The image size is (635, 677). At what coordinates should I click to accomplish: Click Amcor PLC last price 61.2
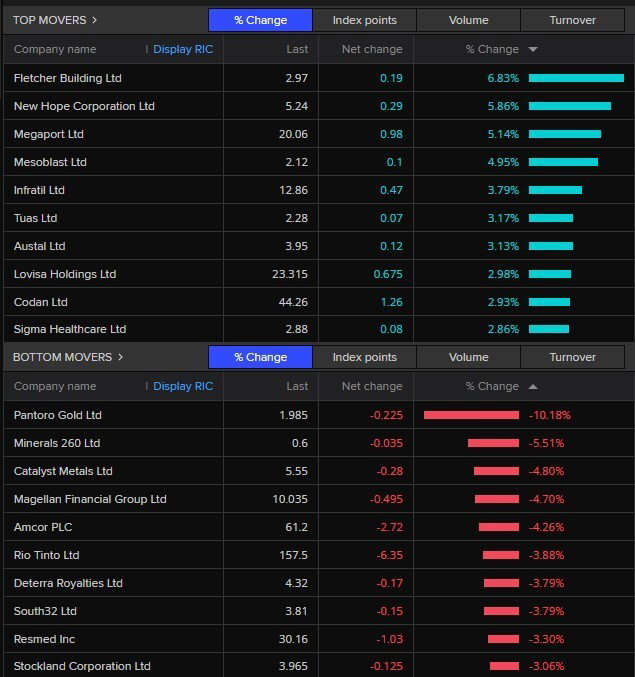(297, 527)
